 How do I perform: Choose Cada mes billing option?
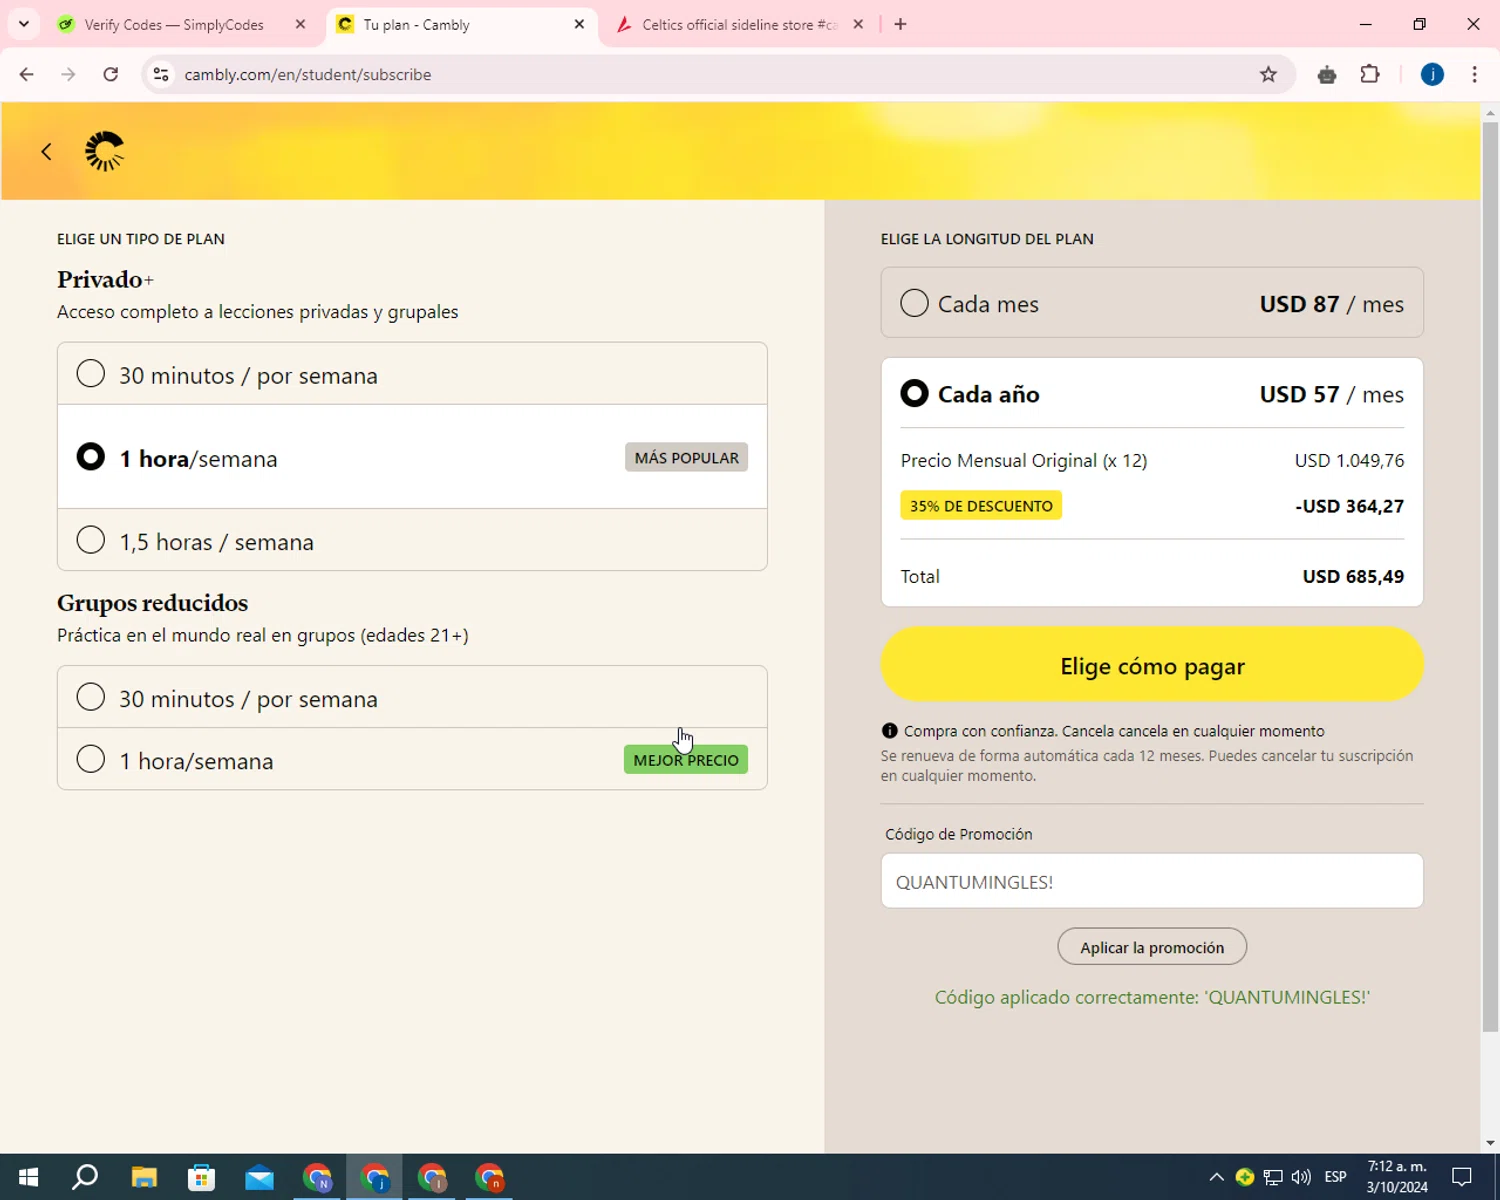pyautogui.click(x=1152, y=303)
